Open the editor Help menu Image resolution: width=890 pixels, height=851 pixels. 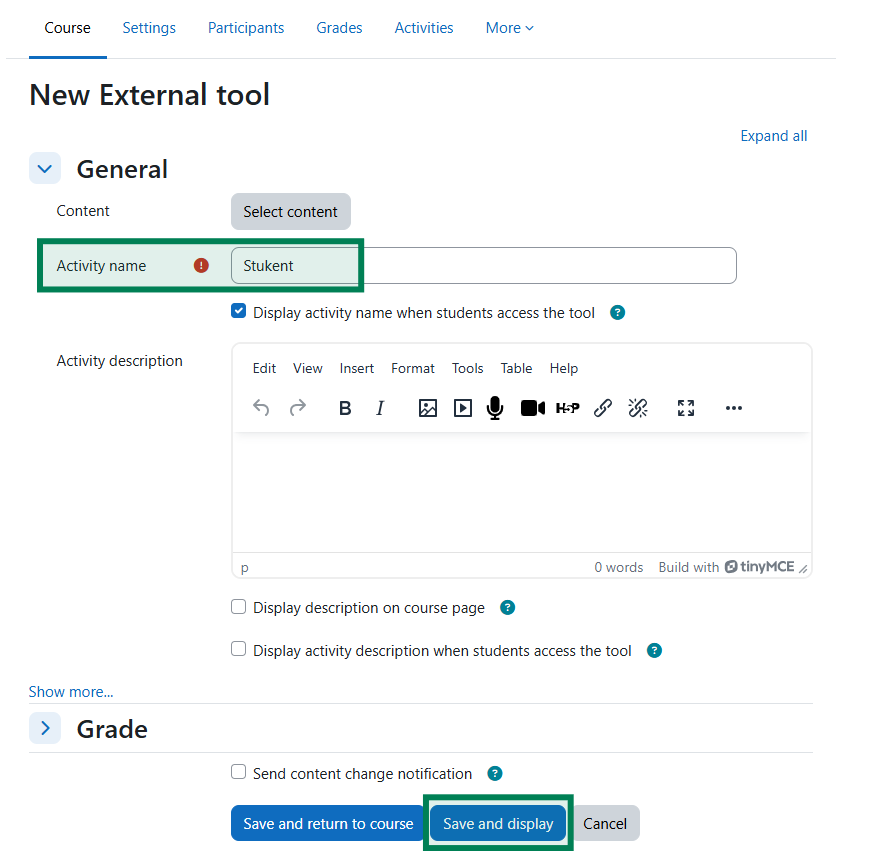[x=564, y=368]
